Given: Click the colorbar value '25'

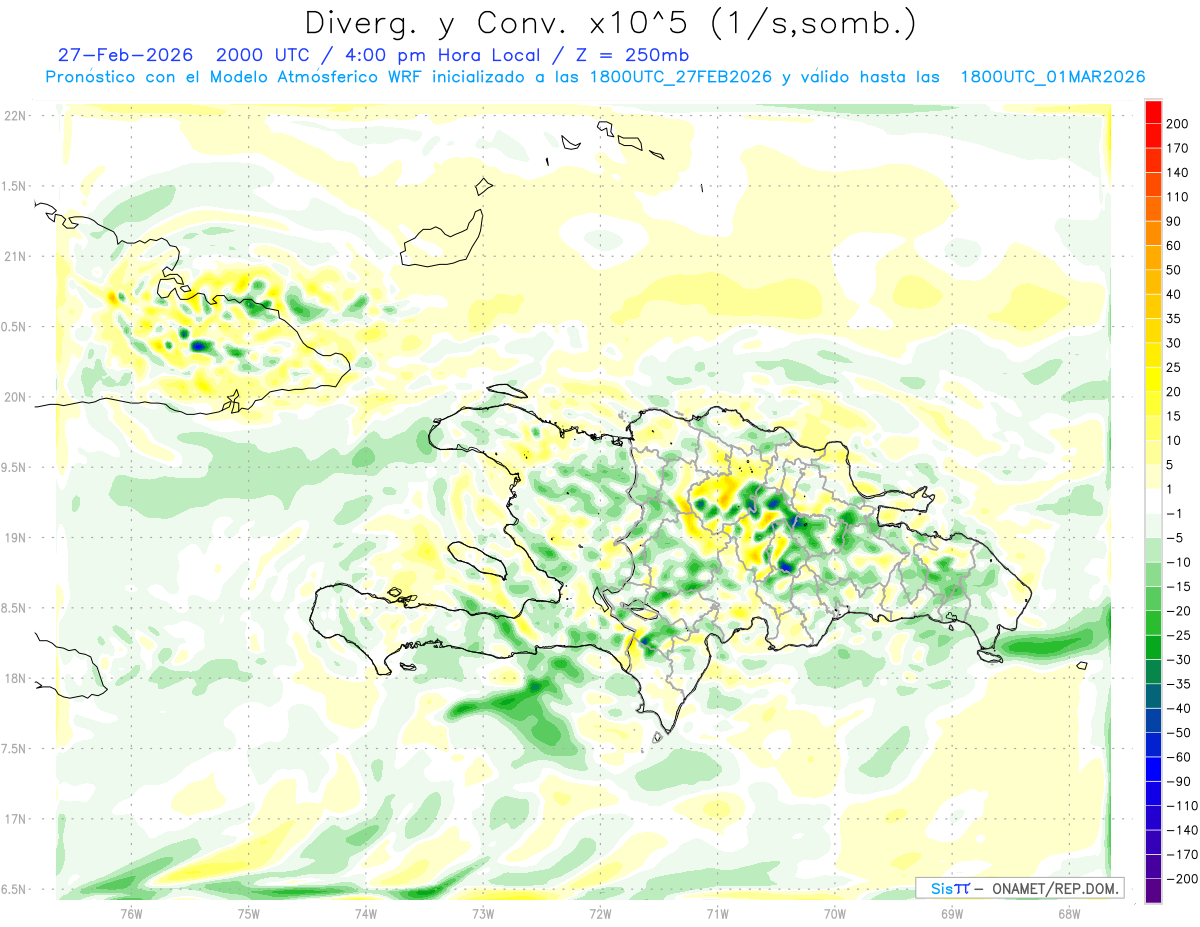Looking at the screenshot, I should pyautogui.click(x=1175, y=367).
